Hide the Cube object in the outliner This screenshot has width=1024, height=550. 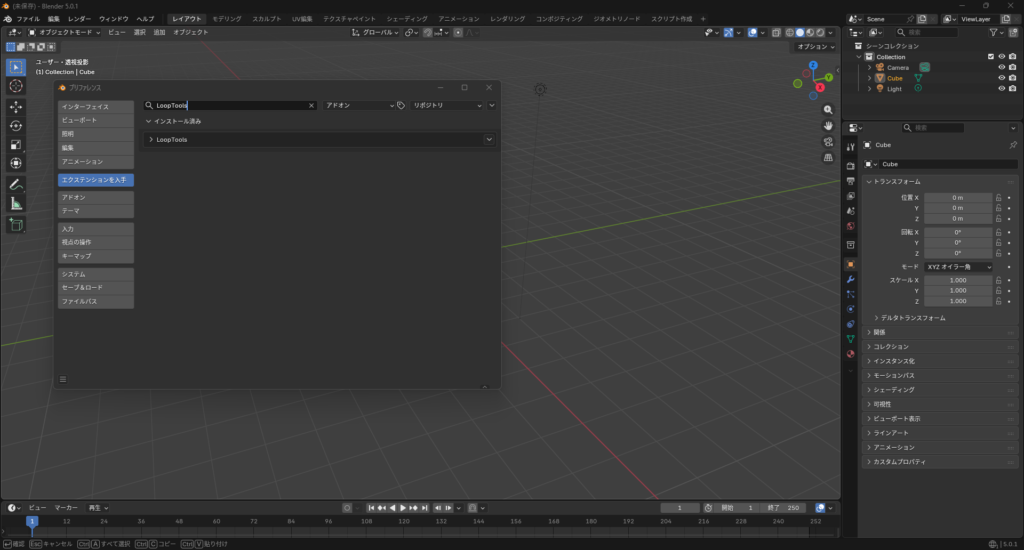[x=1001, y=78]
